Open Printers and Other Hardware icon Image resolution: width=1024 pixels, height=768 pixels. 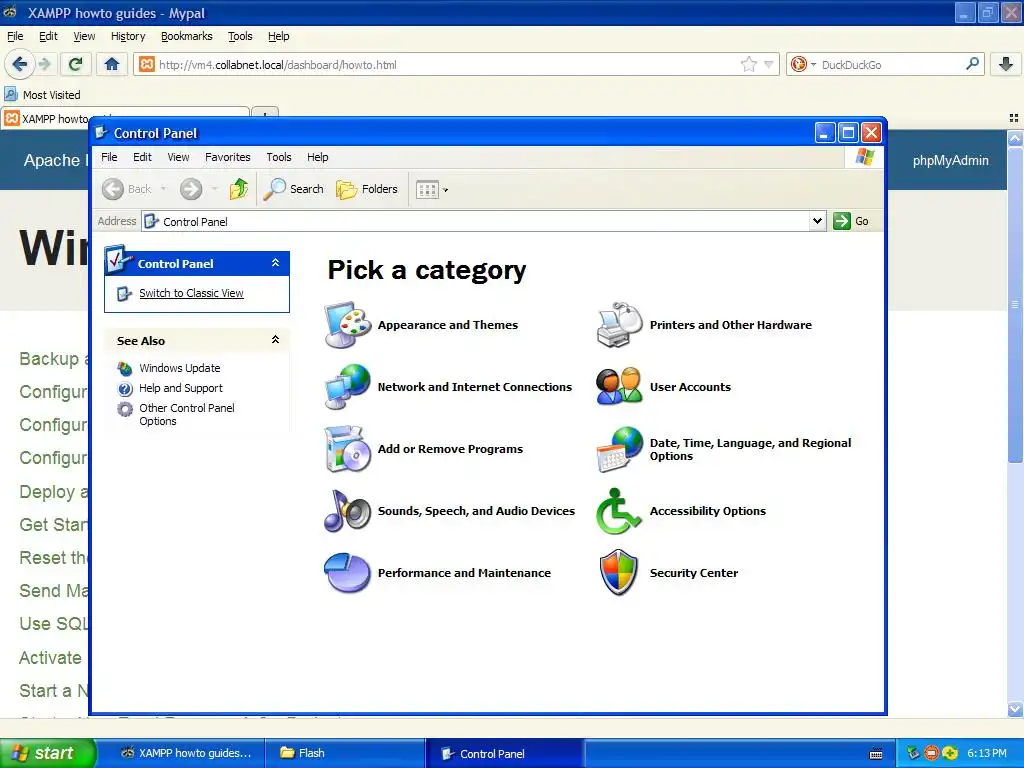point(619,325)
